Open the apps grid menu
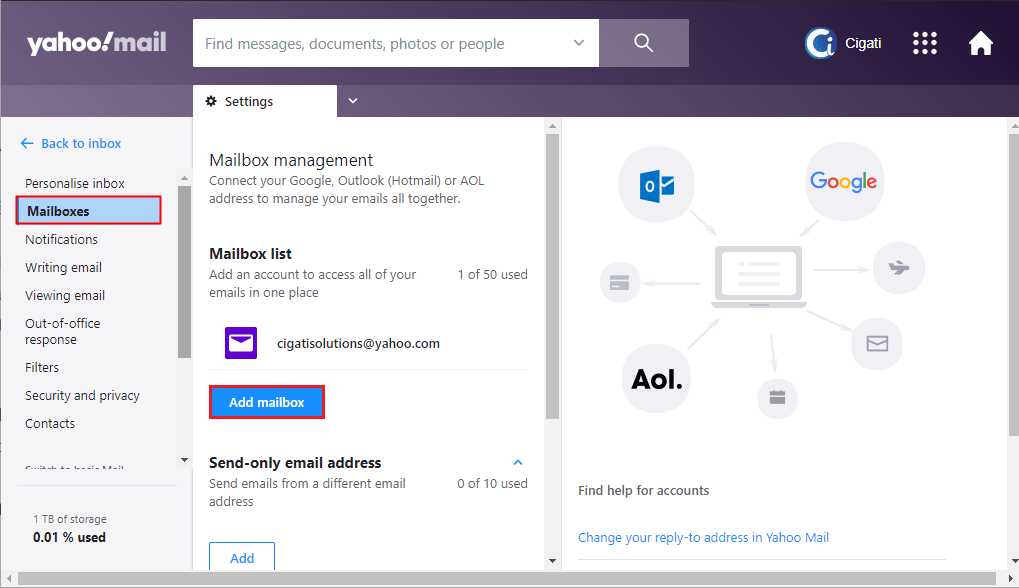The width and height of the screenshot is (1019, 588). pos(924,44)
